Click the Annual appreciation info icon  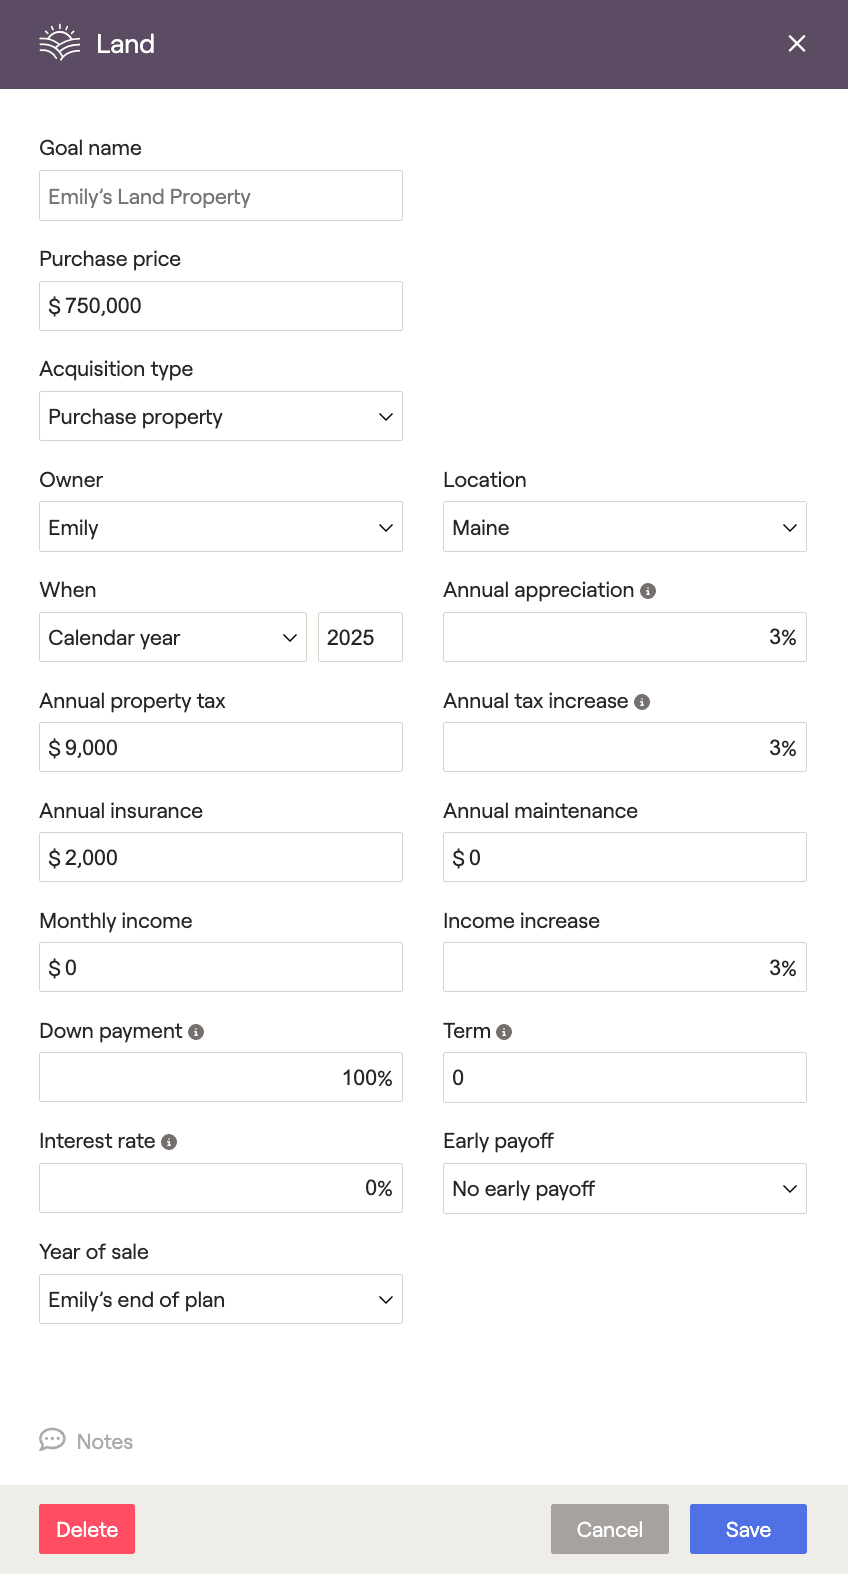pos(648,591)
